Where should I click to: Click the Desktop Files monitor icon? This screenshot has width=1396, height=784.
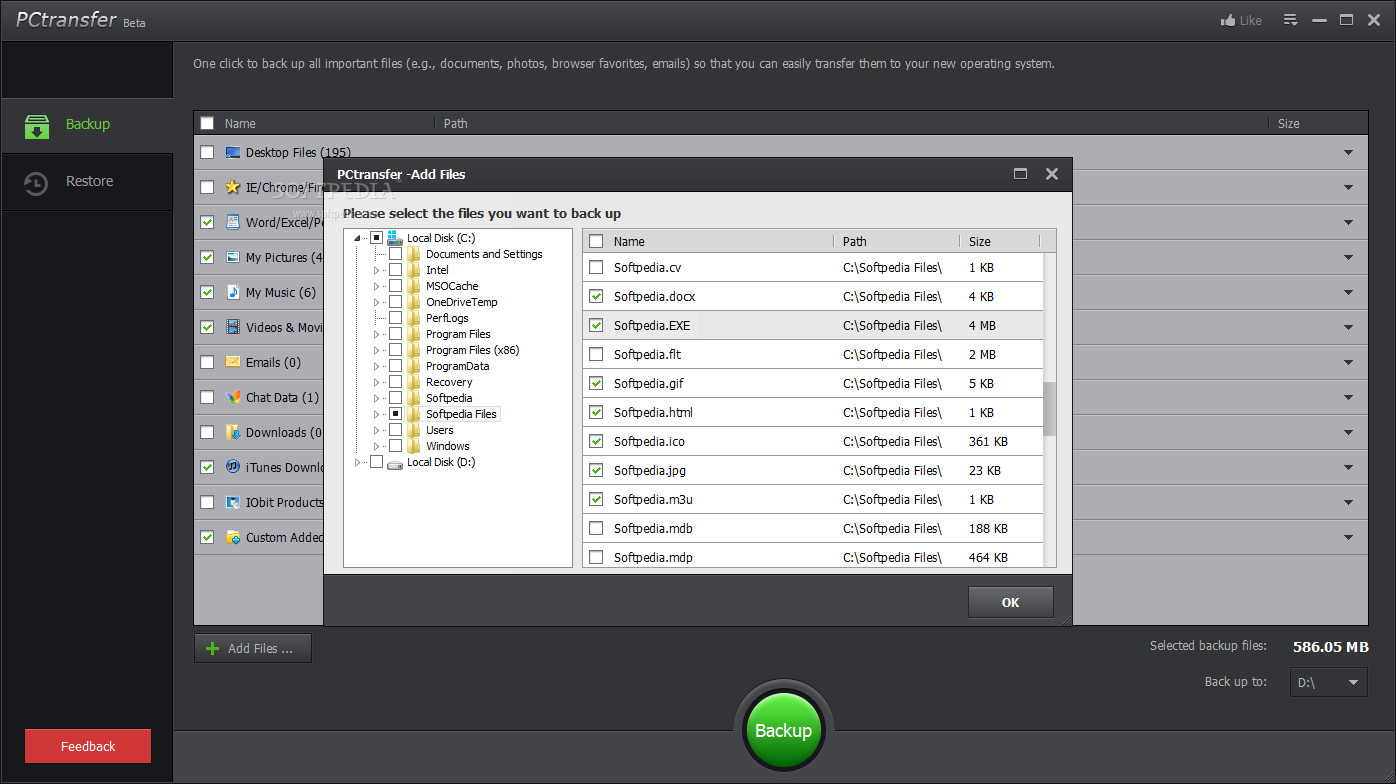click(x=233, y=153)
